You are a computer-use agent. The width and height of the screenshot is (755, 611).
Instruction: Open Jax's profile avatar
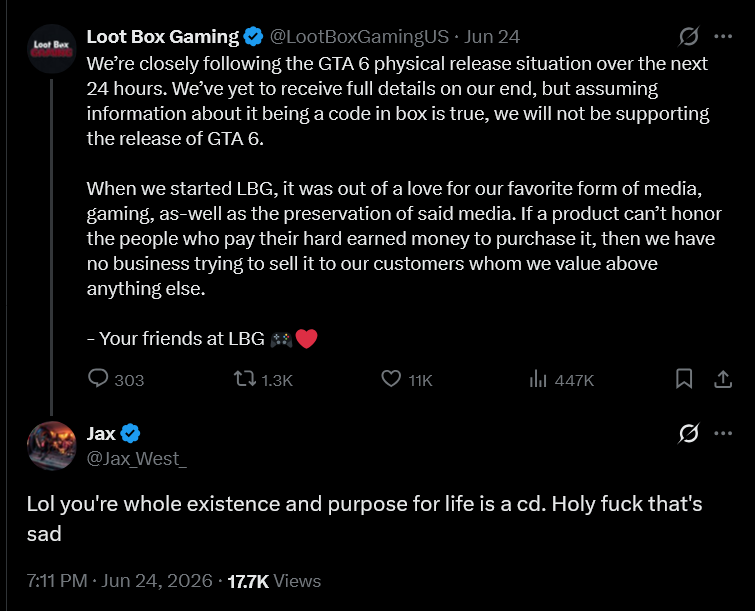[52, 445]
